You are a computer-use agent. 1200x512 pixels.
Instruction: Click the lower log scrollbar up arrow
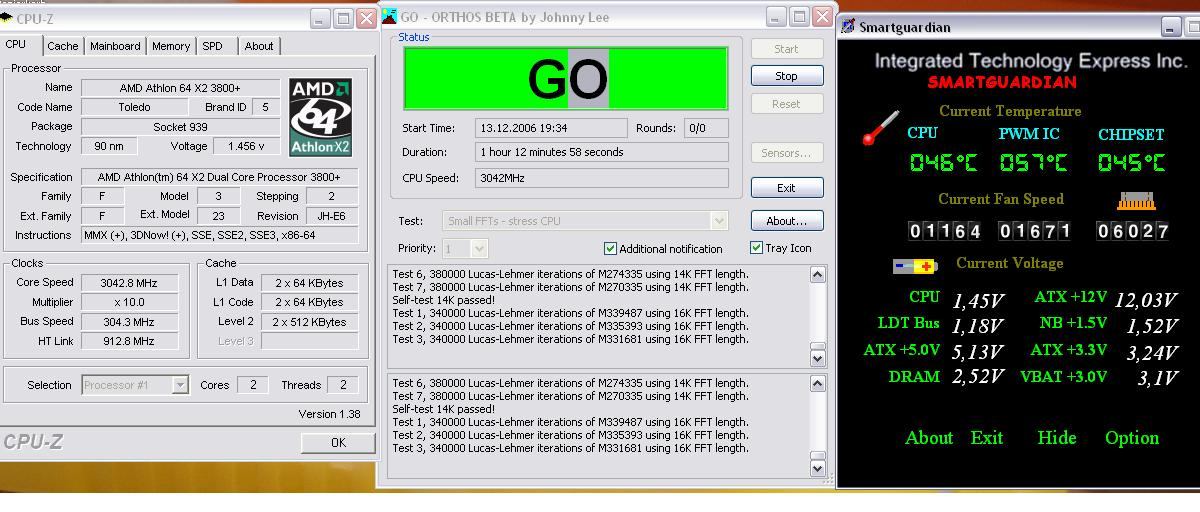818,383
